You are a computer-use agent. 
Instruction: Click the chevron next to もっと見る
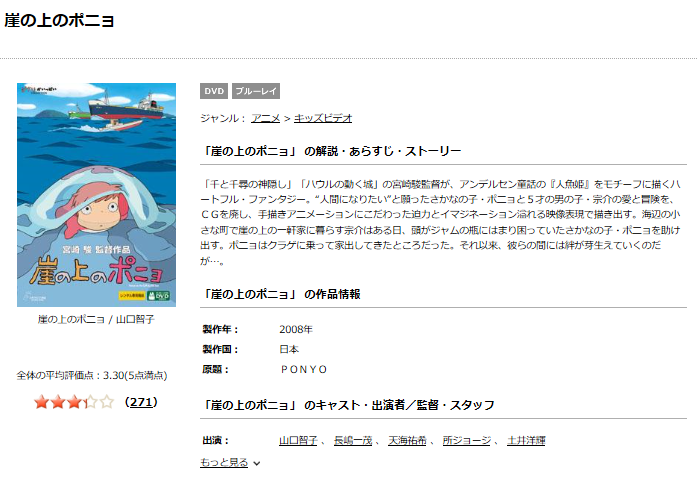pos(256,463)
